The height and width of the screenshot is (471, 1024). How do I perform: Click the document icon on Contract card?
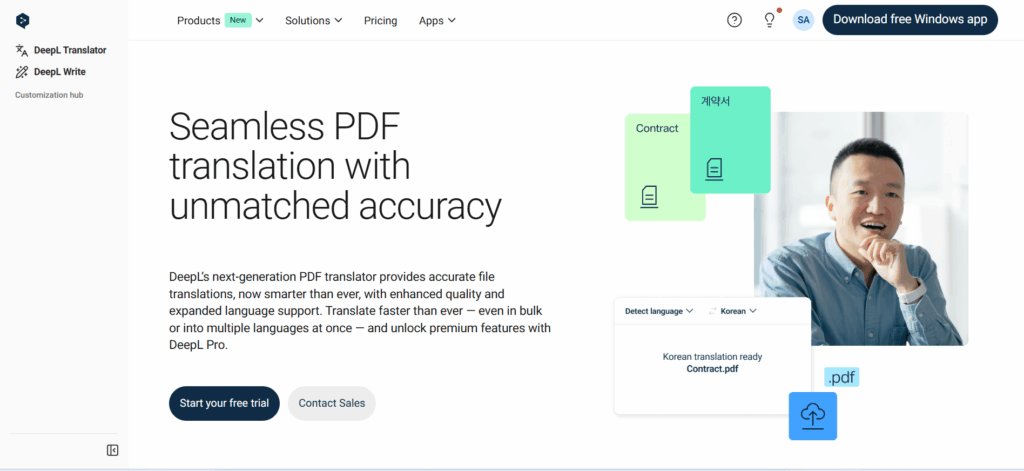tap(649, 197)
